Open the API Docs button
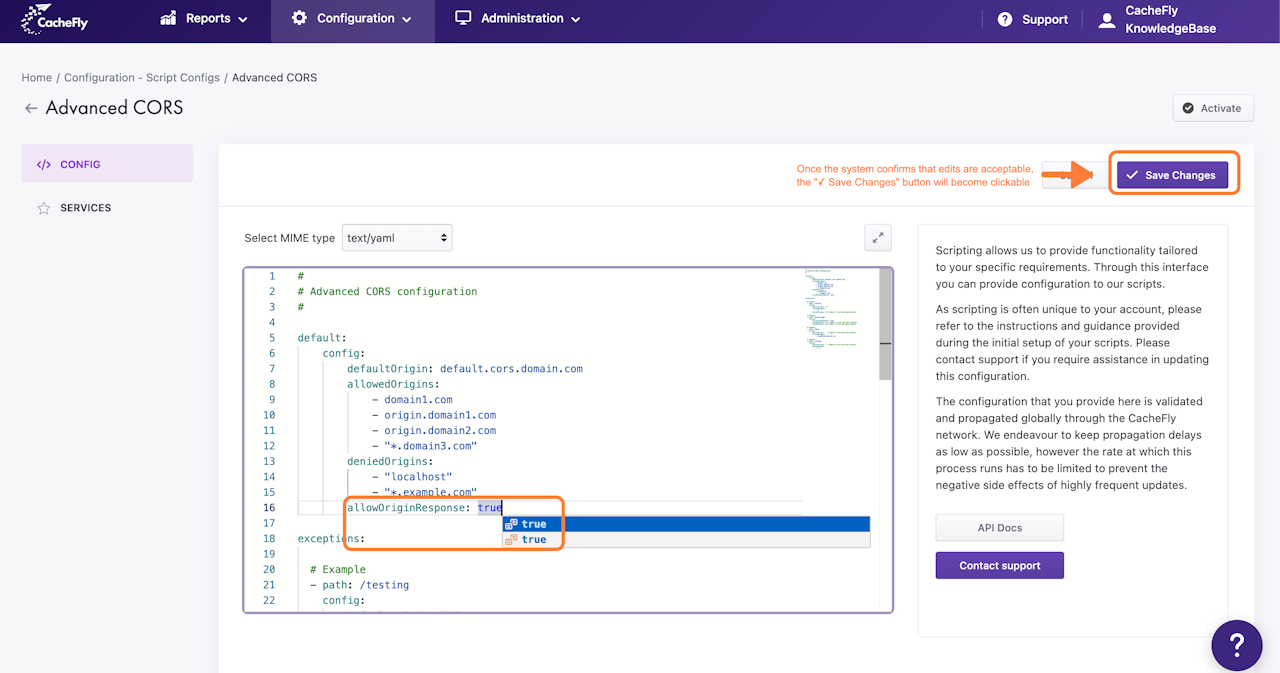The height and width of the screenshot is (673, 1280). pos(999,528)
